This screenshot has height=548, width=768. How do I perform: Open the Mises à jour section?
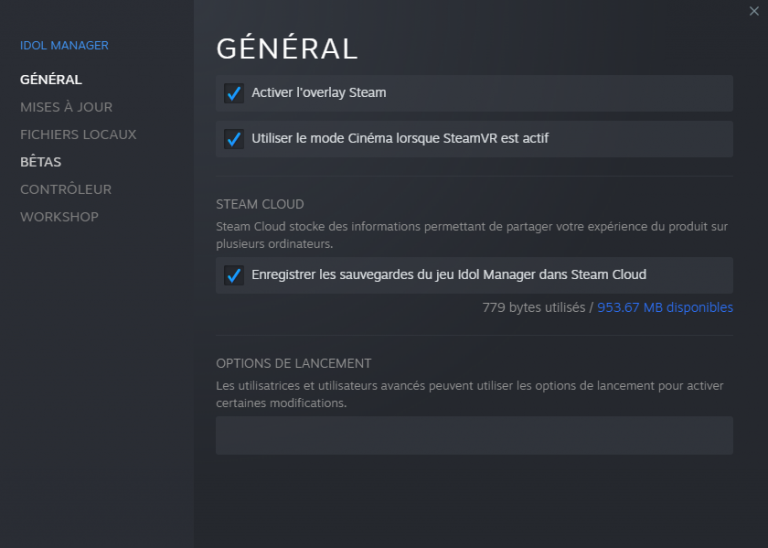[66, 107]
